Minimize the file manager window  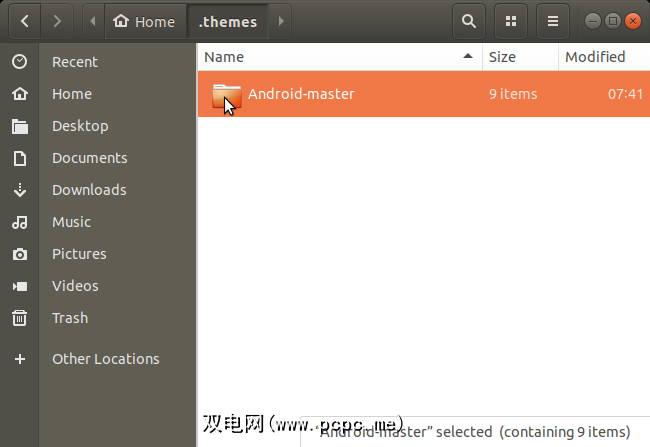click(x=593, y=21)
